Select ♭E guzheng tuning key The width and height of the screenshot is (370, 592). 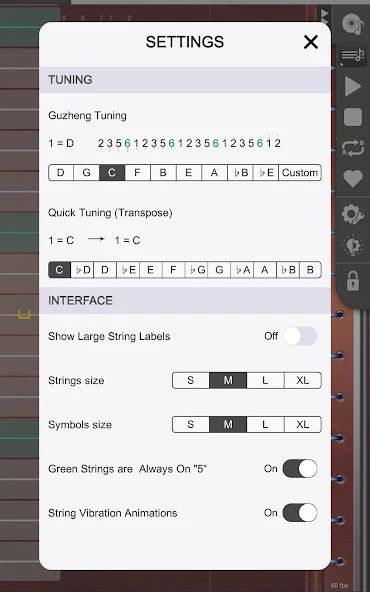point(266,173)
